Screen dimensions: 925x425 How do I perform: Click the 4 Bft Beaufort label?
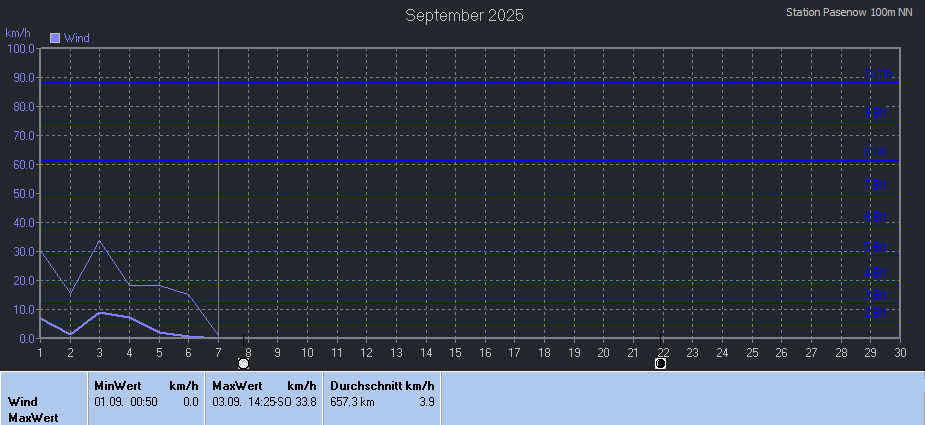click(875, 273)
